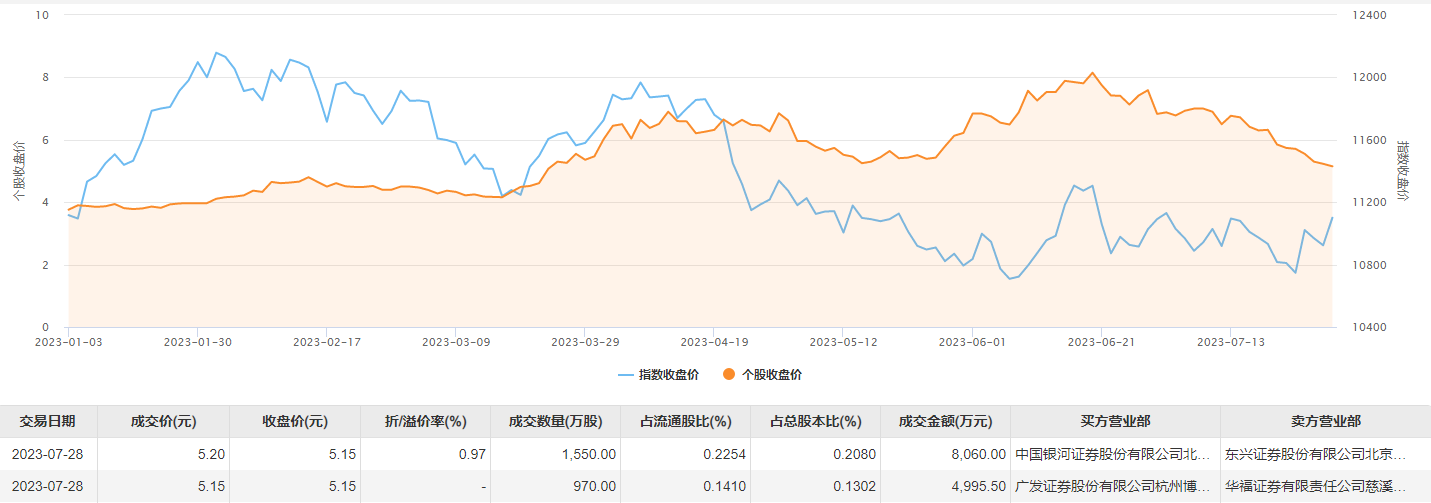Click the blue line icon for 指数收盘价 legend
1431x503 pixels.
[x=625, y=375]
